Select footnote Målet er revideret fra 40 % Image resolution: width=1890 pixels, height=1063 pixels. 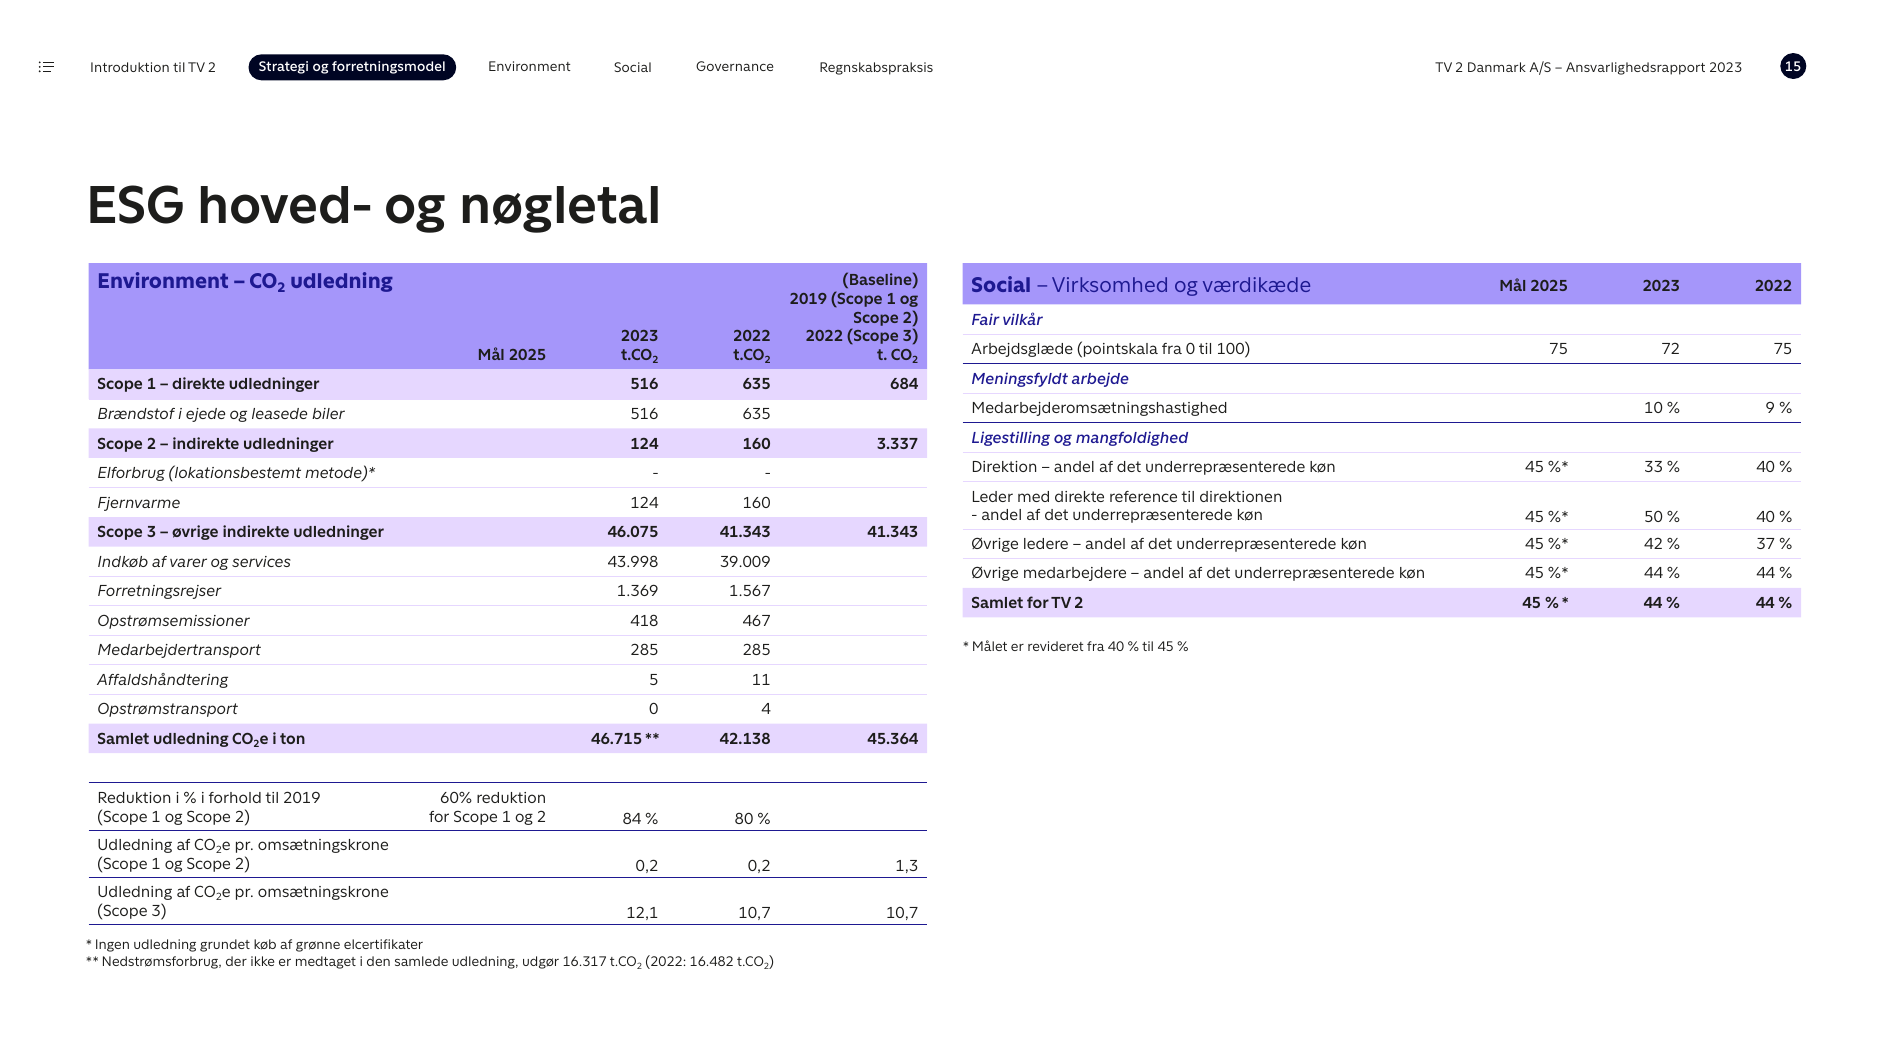pyautogui.click(x=1075, y=647)
